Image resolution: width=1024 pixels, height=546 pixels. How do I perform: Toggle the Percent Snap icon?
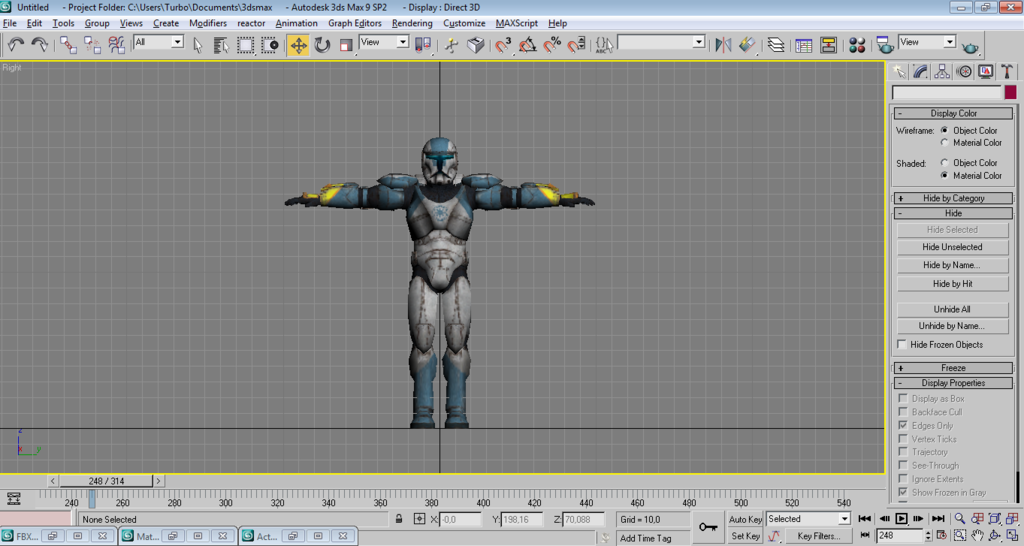click(x=552, y=44)
